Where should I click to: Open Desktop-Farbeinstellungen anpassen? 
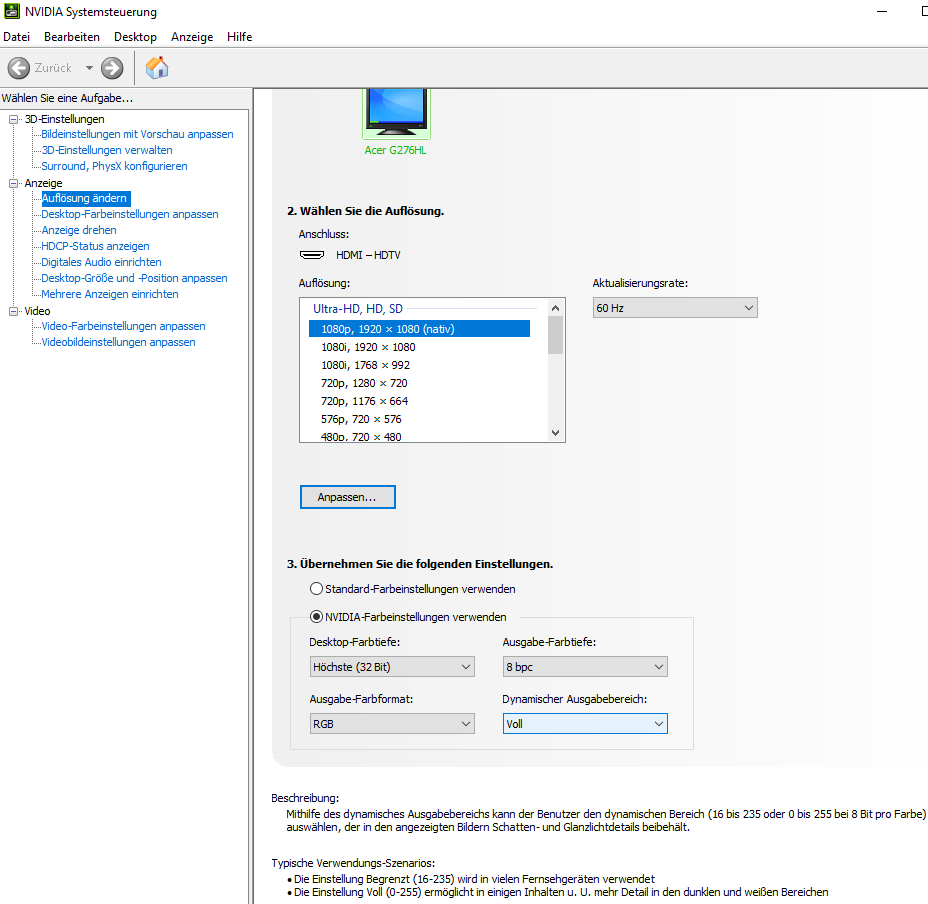[x=130, y=214]
